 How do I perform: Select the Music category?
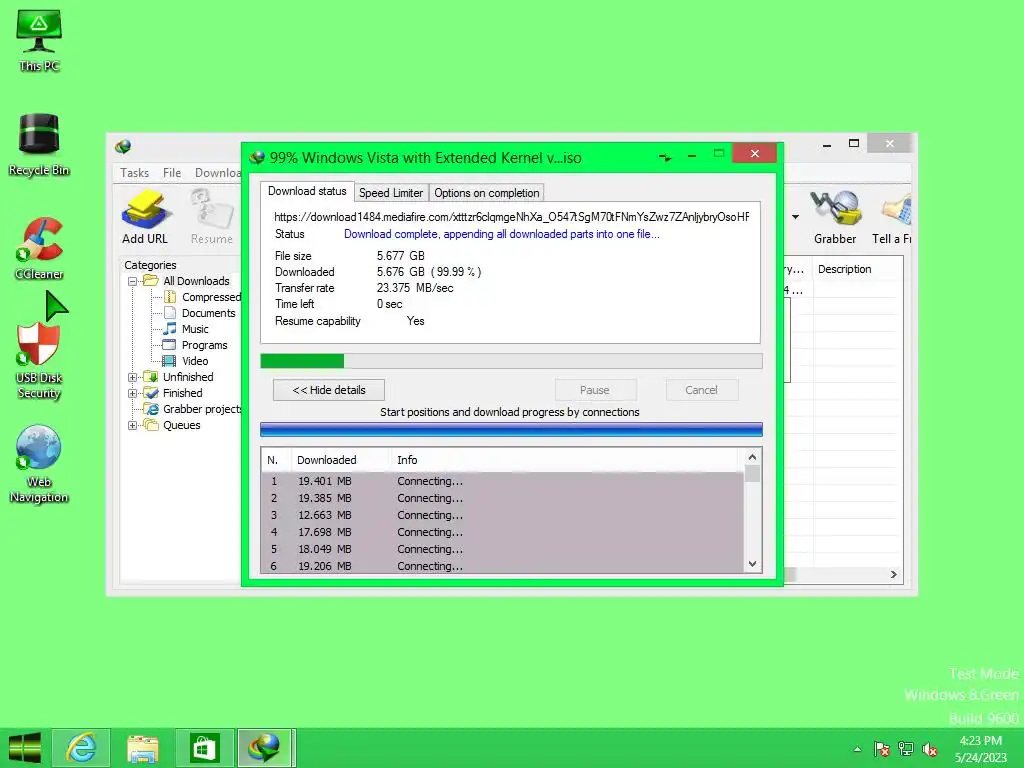186,328
